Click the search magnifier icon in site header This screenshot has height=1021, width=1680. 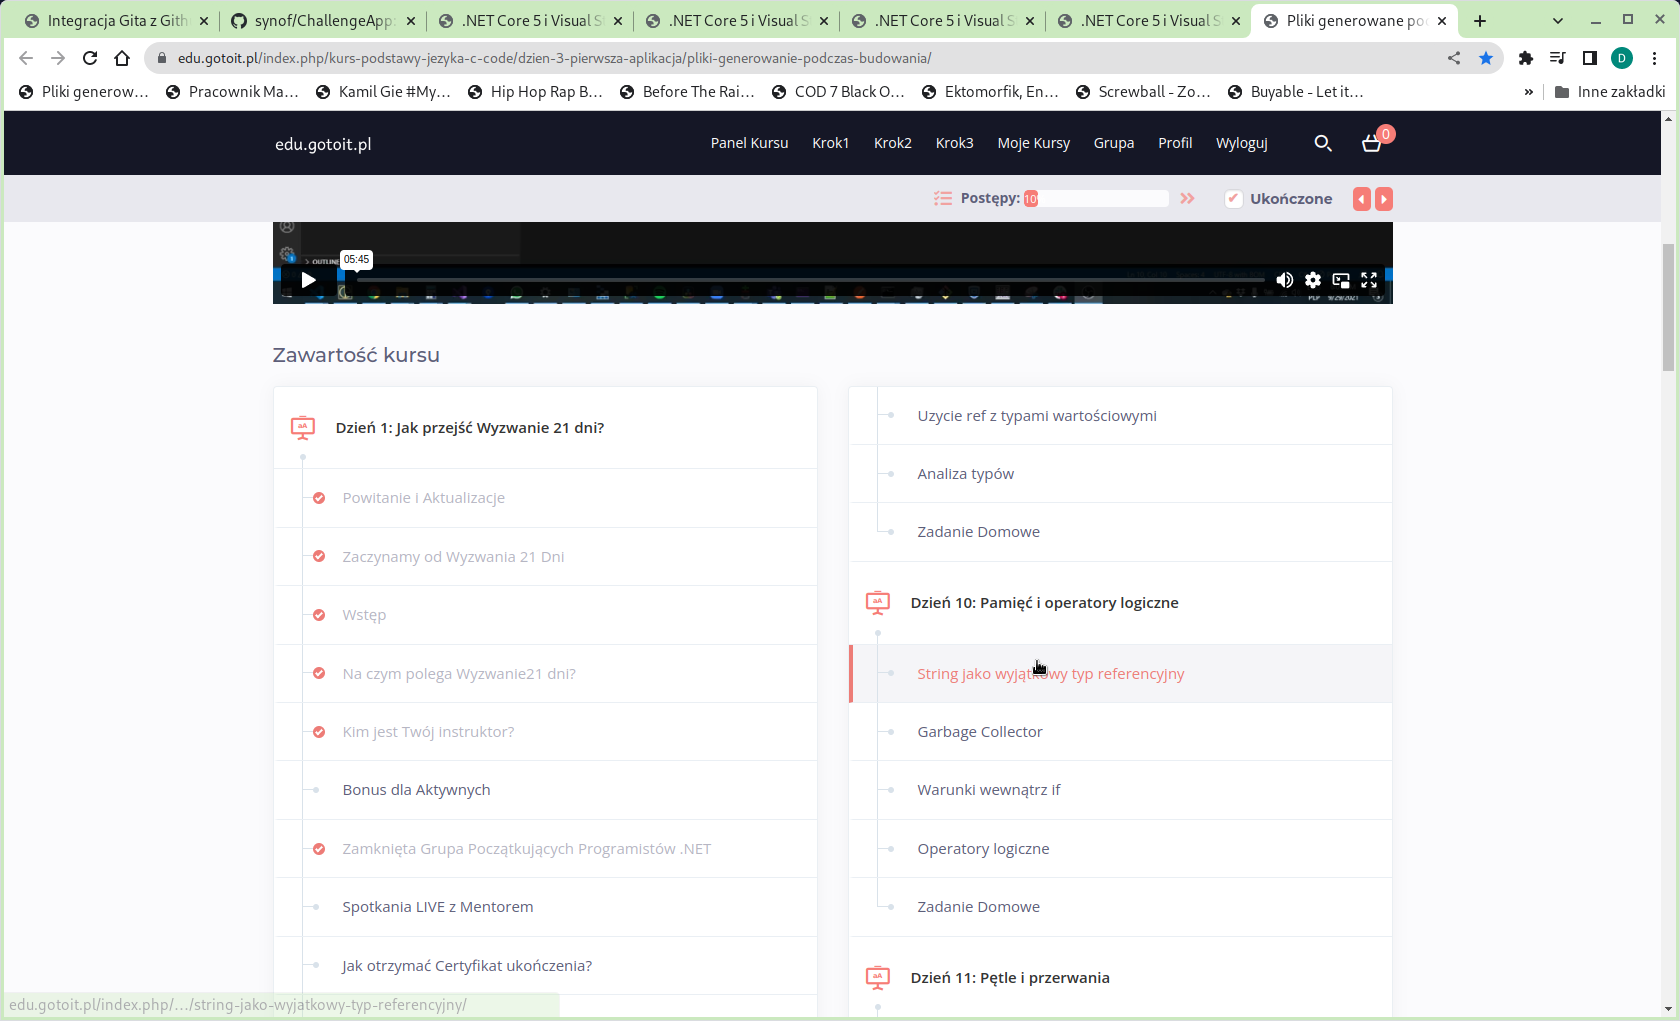coord(1322,143)
